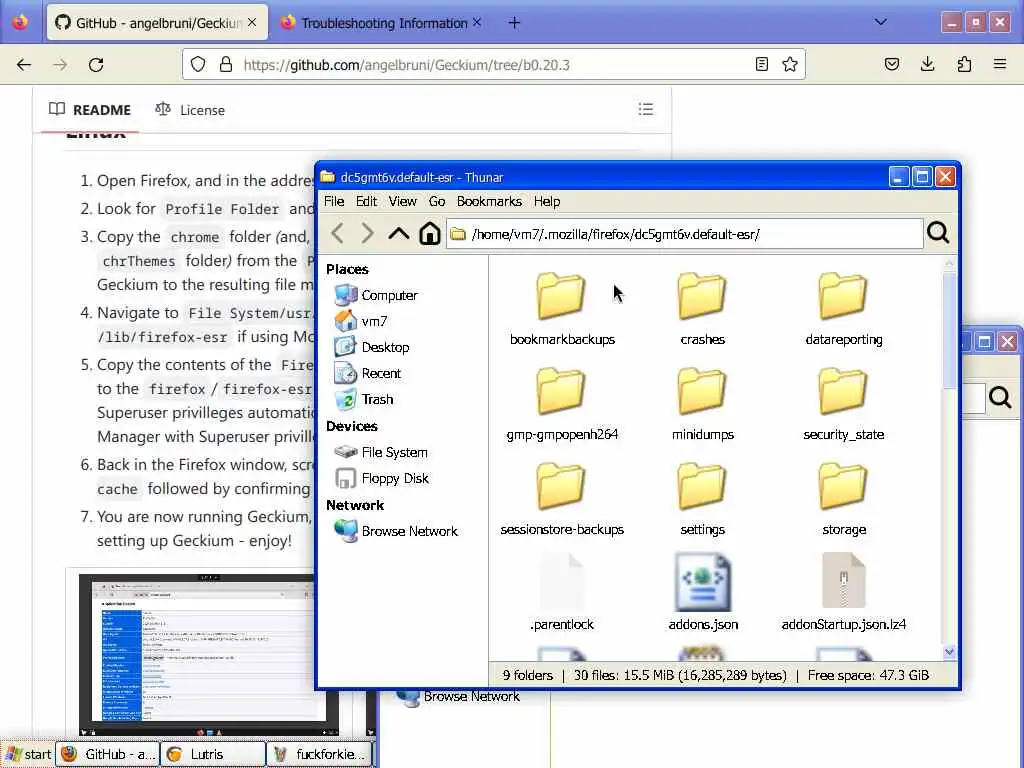The image size is (1024, 768).
Task: Open Thunar Bookmarks menu
Action: coord(489,201)
